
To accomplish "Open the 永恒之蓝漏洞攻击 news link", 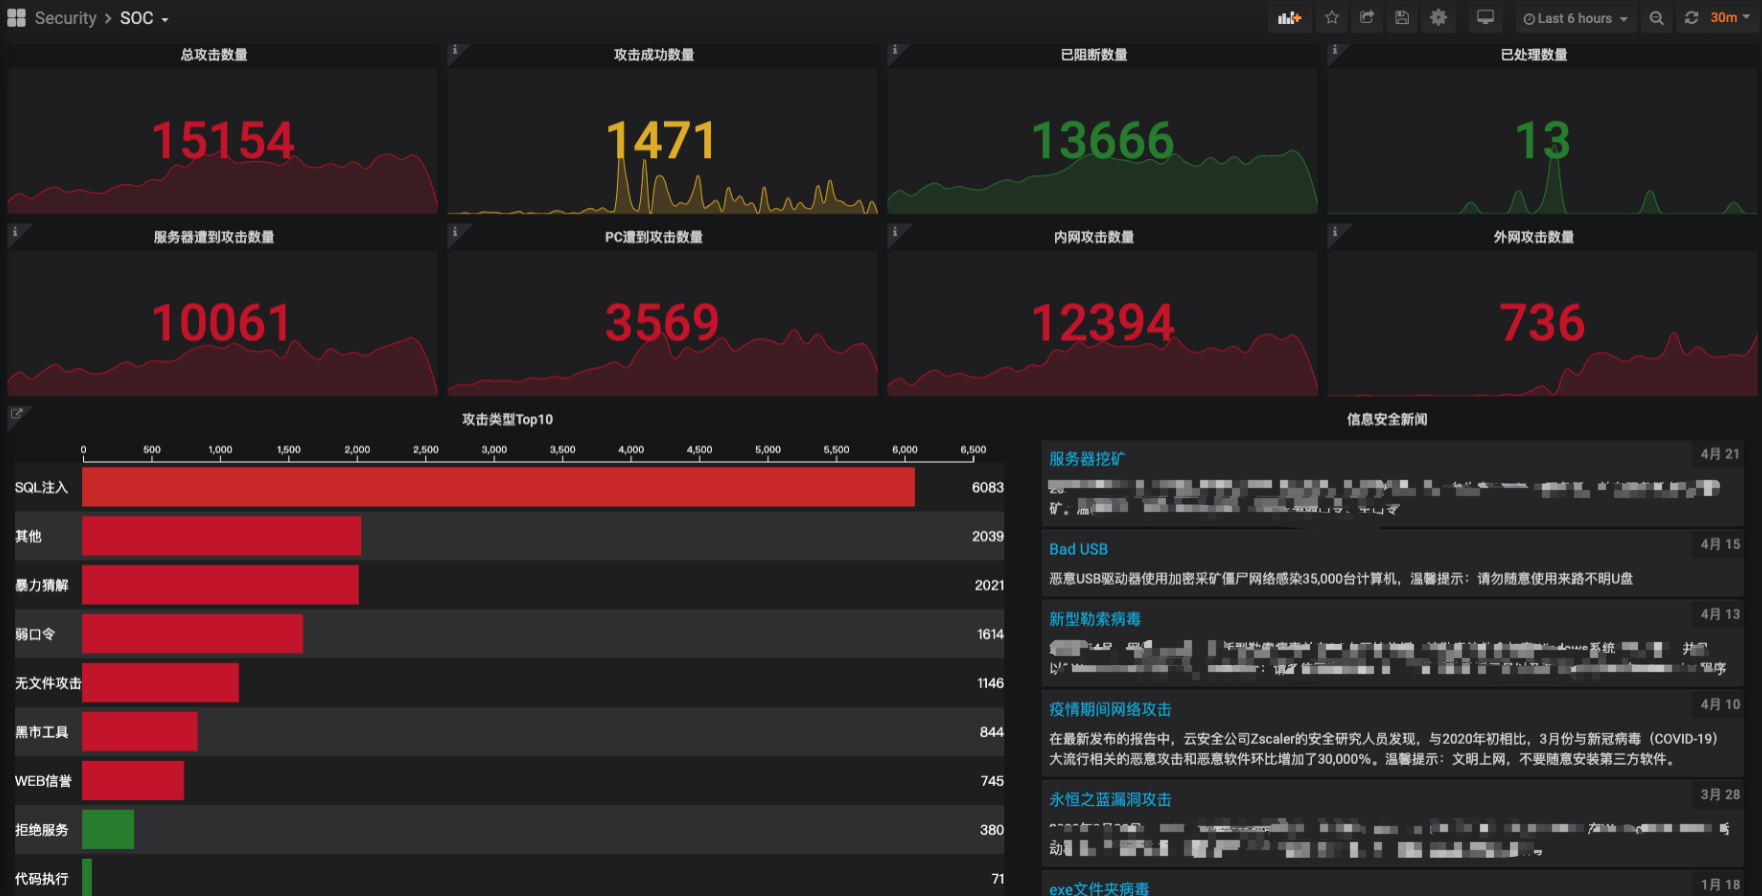I will [1110, 799].
